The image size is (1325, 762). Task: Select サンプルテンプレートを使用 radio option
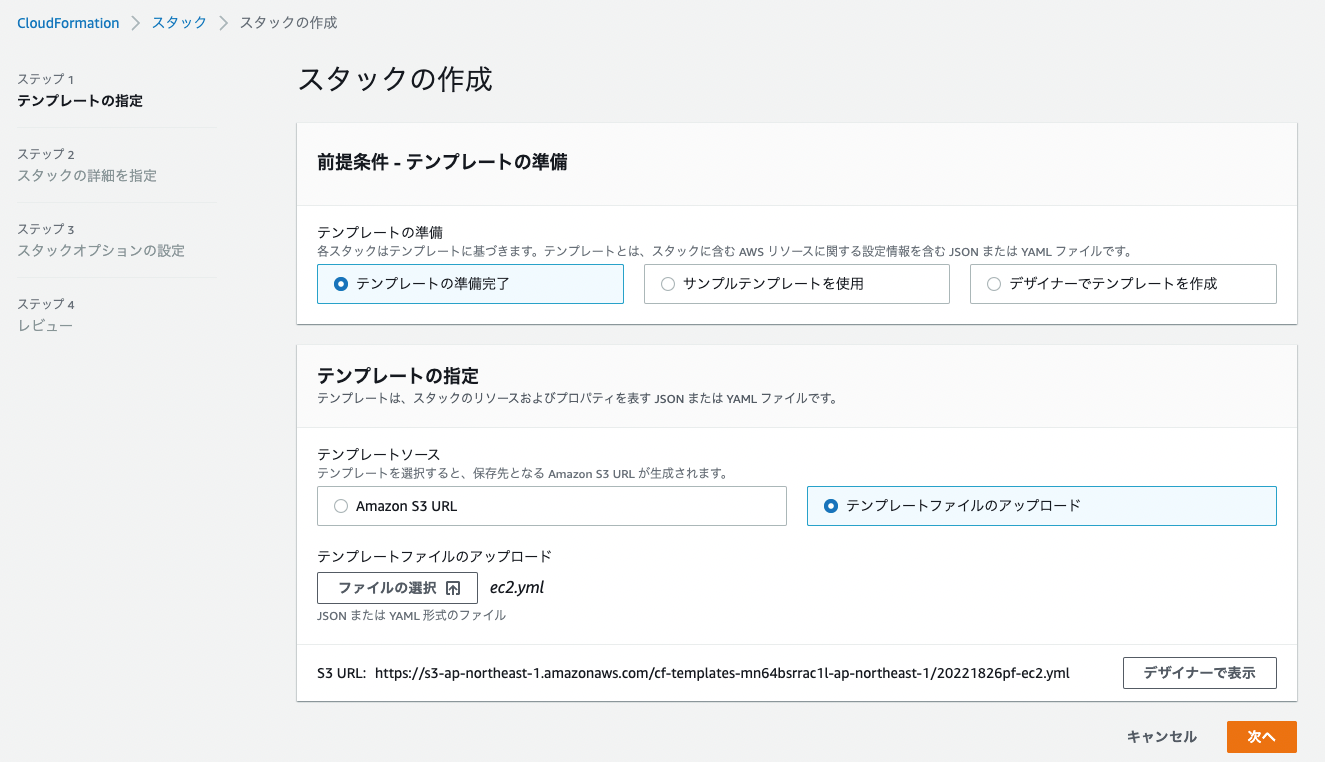tap(796, 284)
